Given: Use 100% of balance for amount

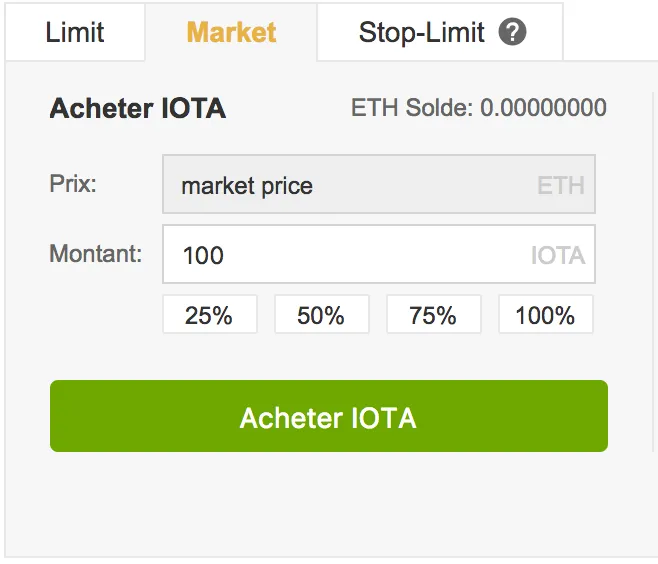Looking at the screenshot, I should tap(546, 314).
